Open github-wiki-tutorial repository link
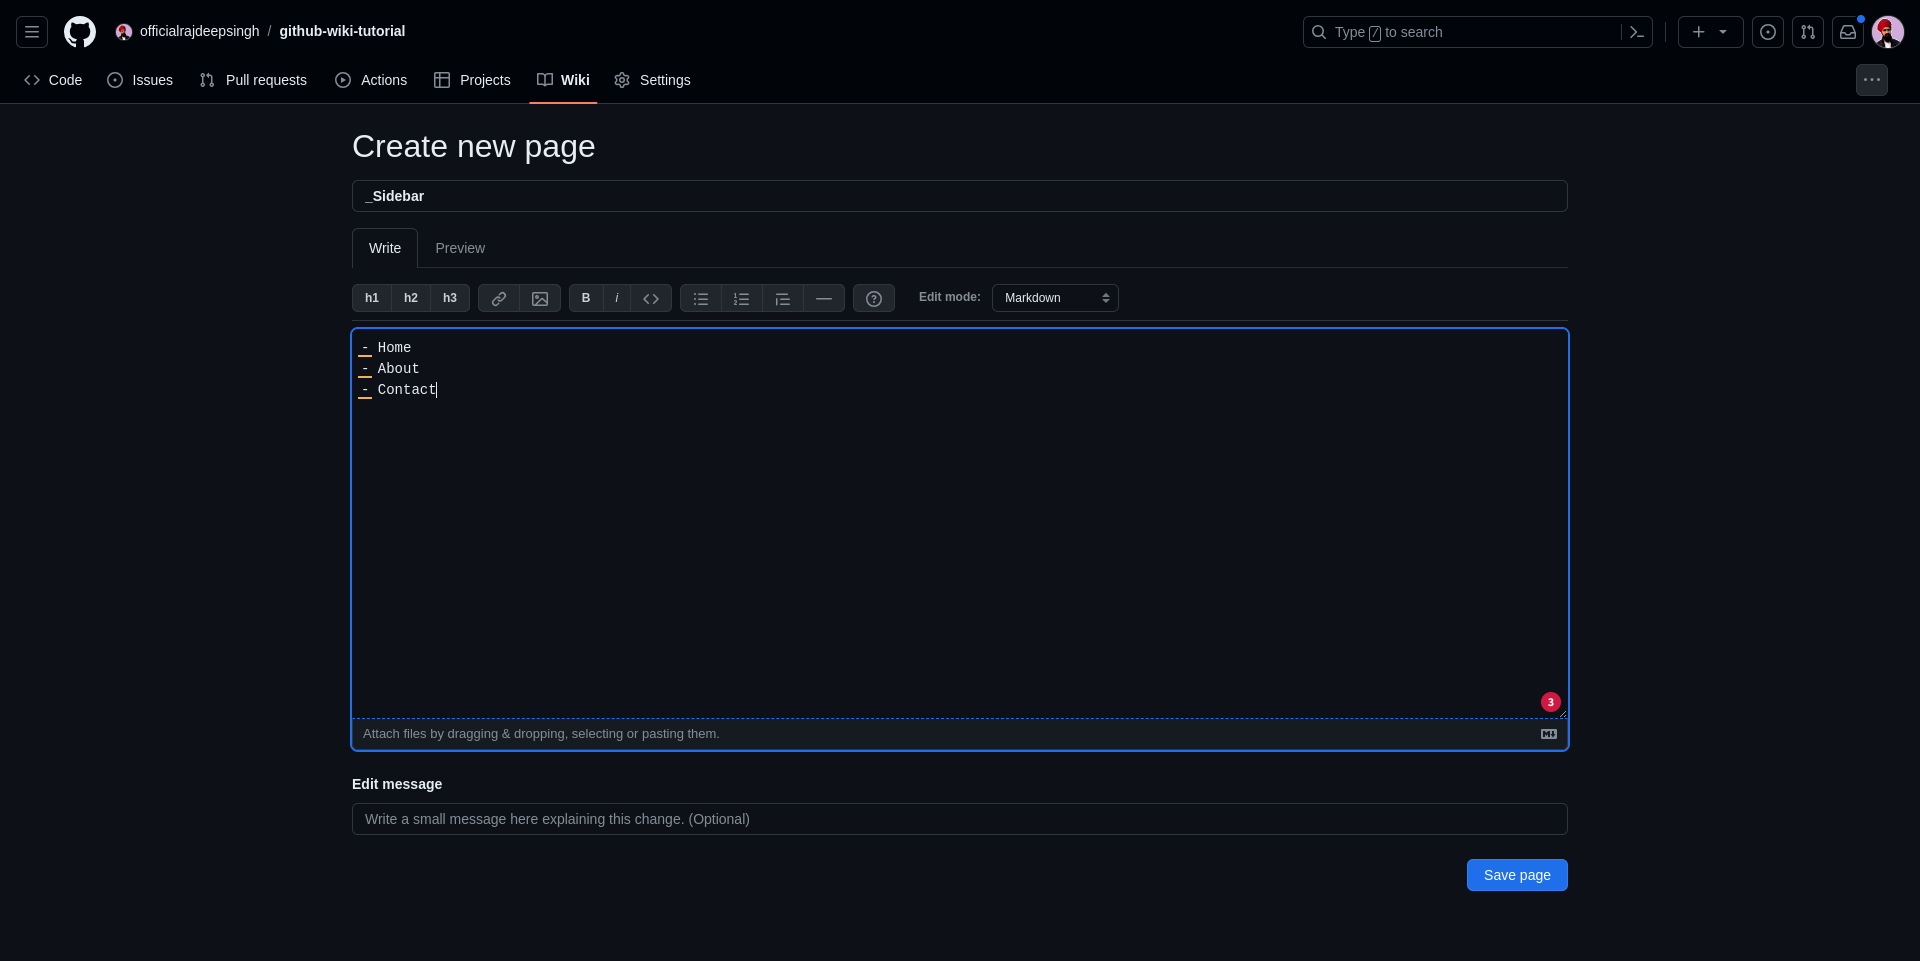 coord(342,31)
